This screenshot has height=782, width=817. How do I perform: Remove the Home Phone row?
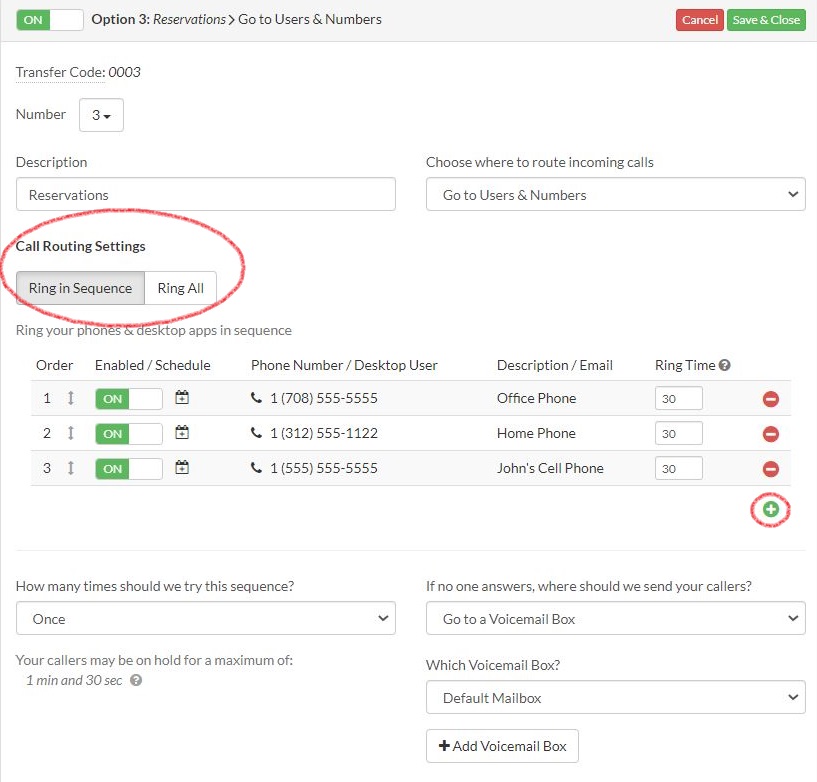[x=771, y=434]
